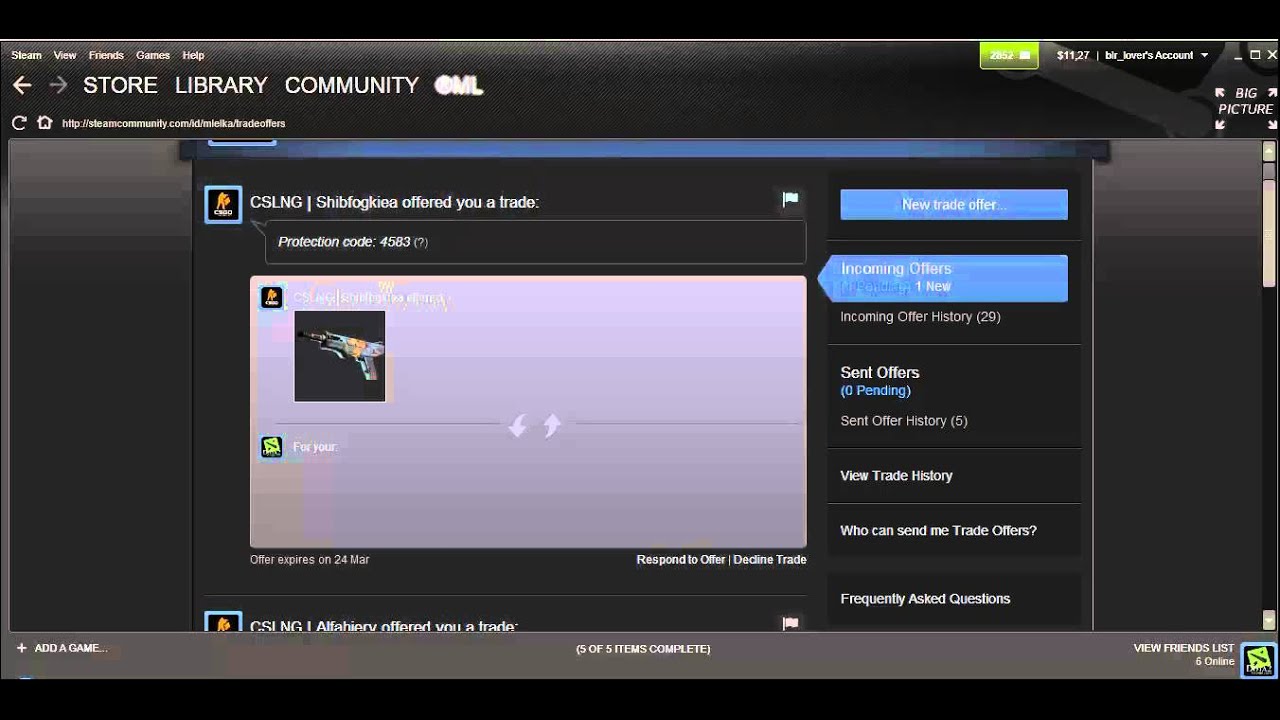Image resolution: width=1280 pixels, height=720 pixels.
Task: Switch to Big Picture mode
Action: coord(1245,108)
